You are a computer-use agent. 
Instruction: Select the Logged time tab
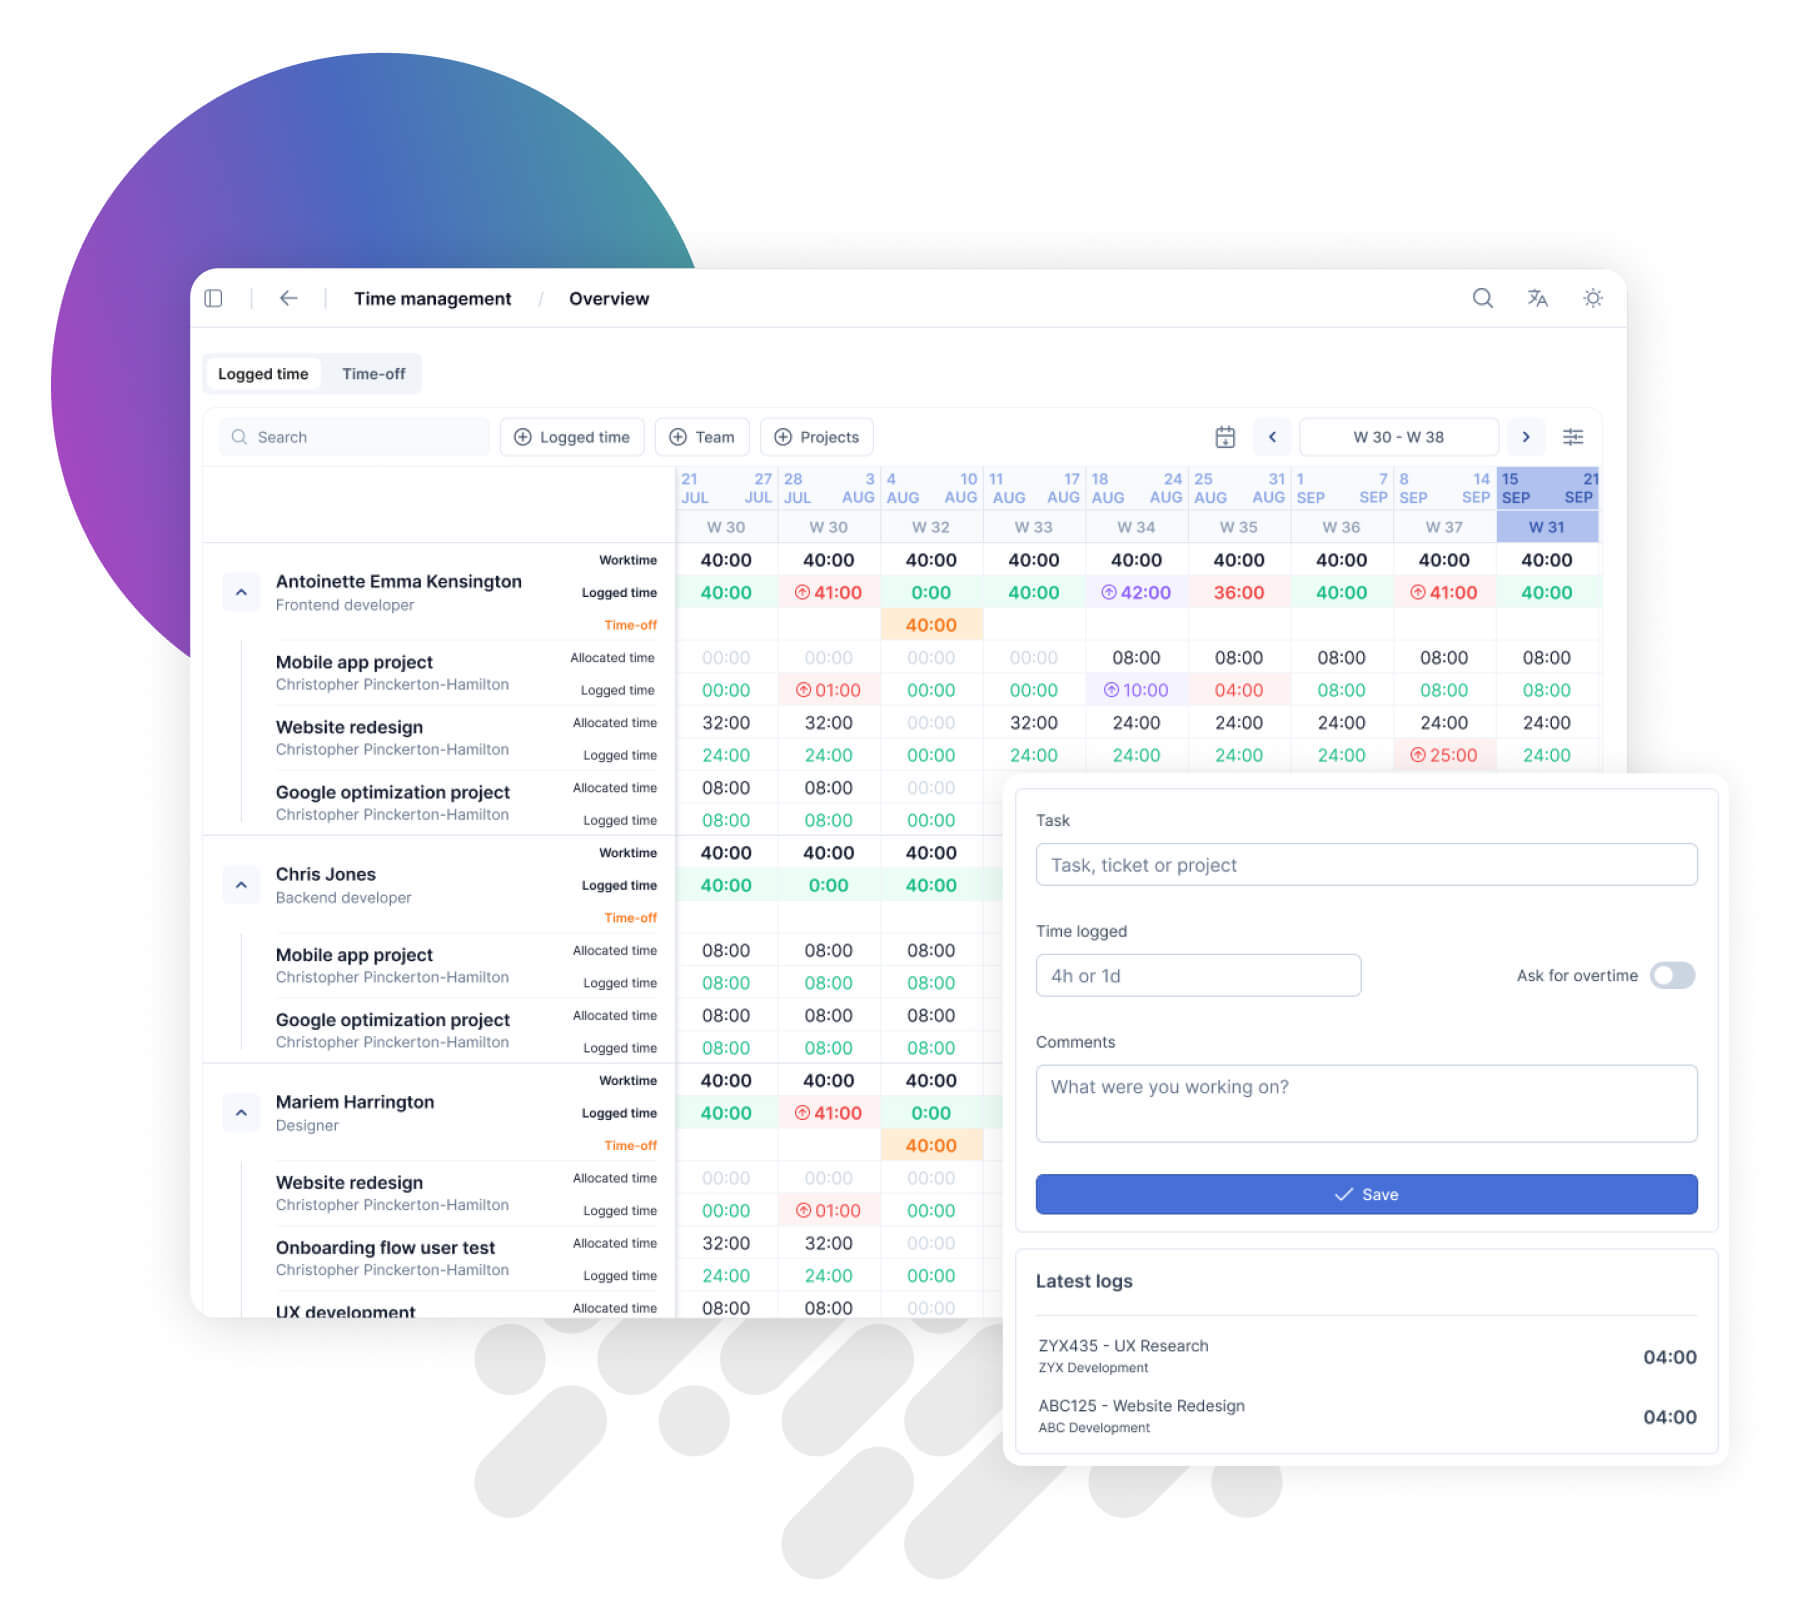coord(263,373)
